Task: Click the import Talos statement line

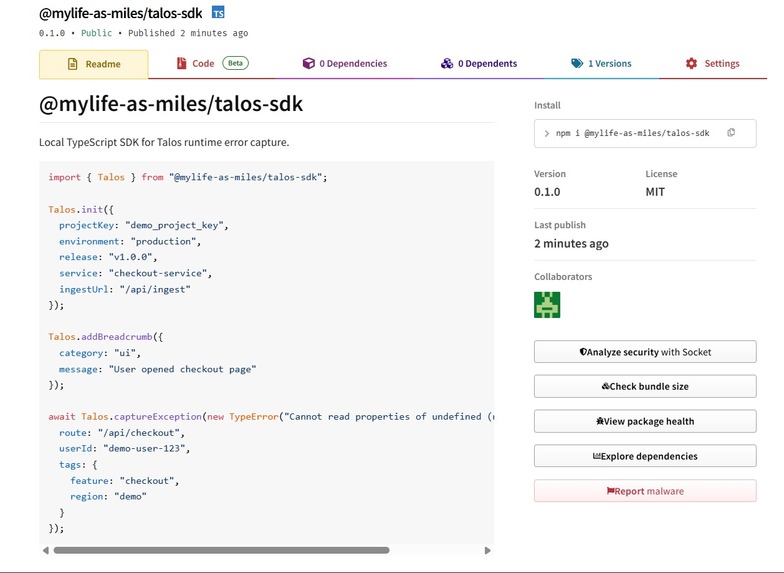Action: (188, 178)
